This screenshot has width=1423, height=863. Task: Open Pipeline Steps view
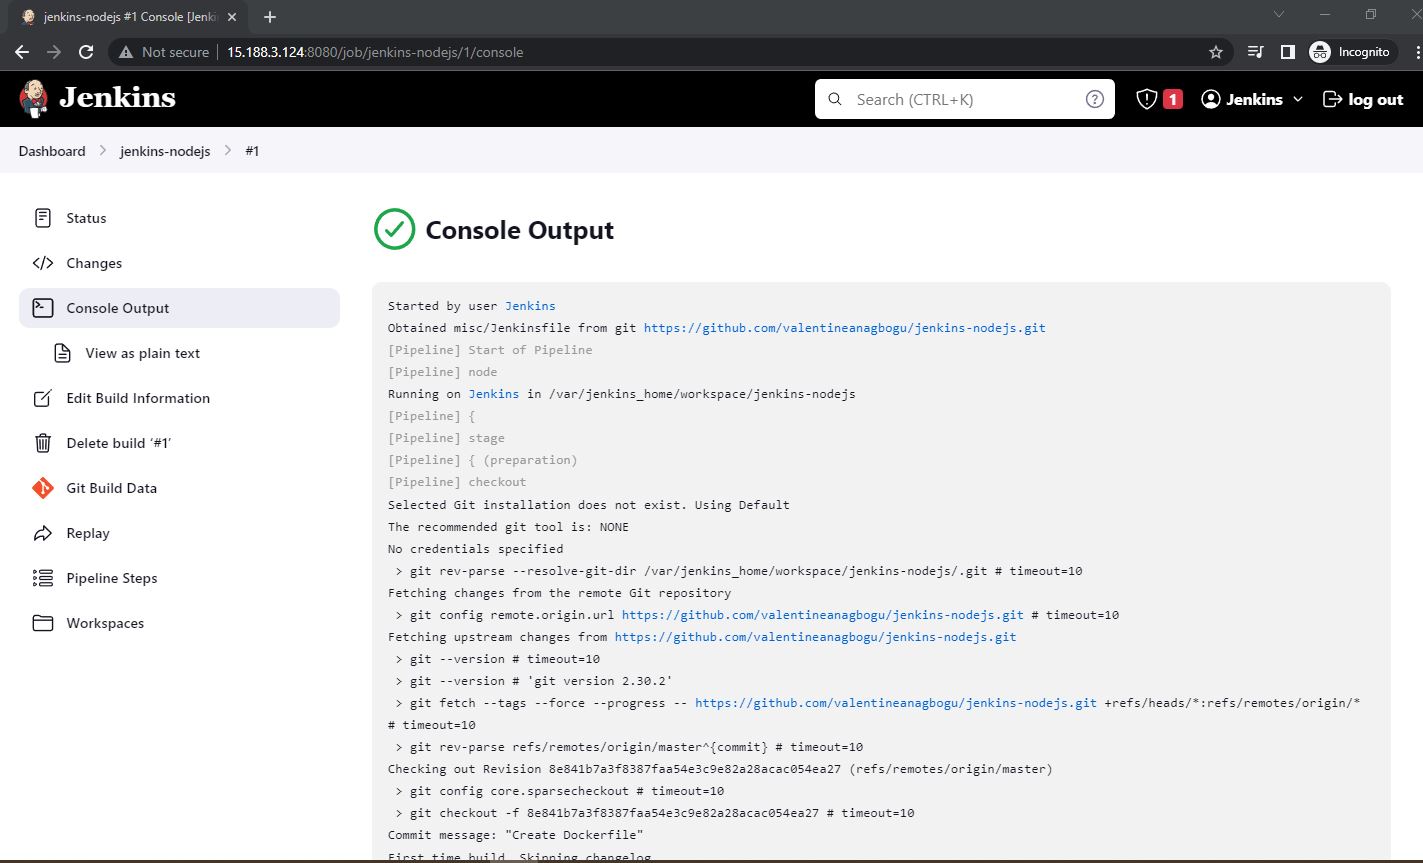112,578
